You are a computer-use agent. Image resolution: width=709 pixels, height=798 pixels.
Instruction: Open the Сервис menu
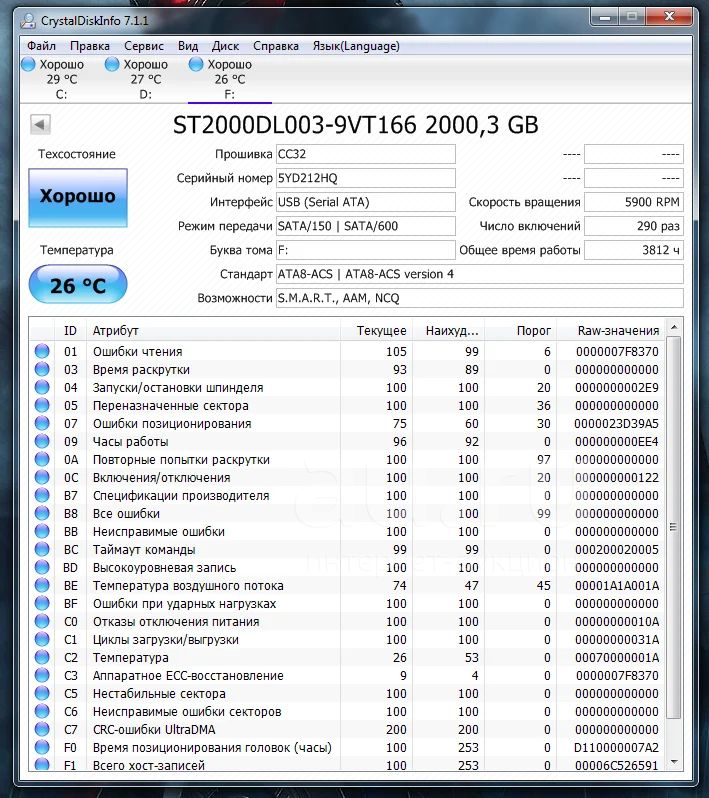(144, 46)
